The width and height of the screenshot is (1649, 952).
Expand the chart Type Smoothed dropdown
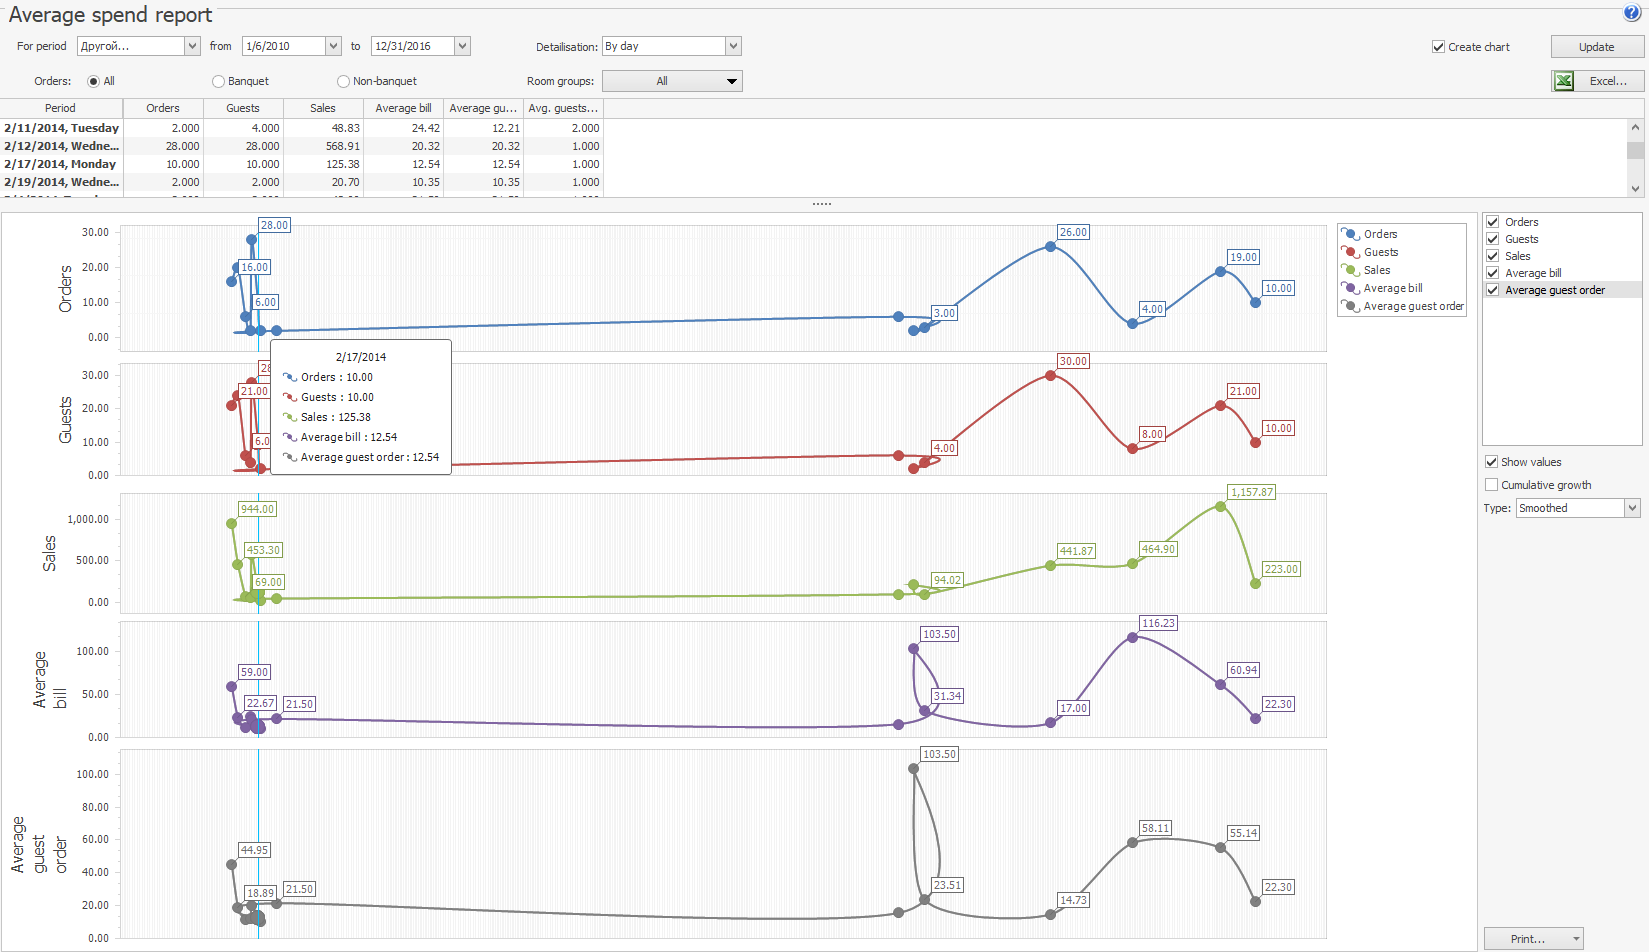pos(1632,508)
